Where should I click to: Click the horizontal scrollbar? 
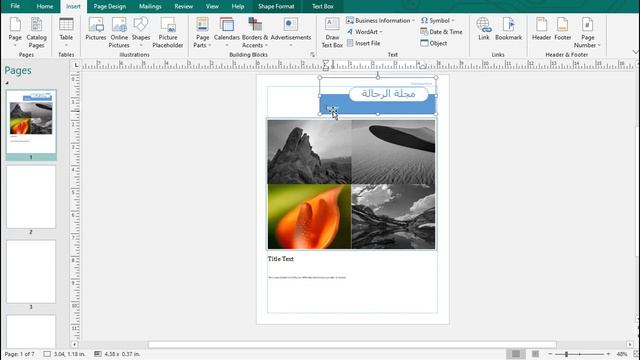click(x=352, y=345)
